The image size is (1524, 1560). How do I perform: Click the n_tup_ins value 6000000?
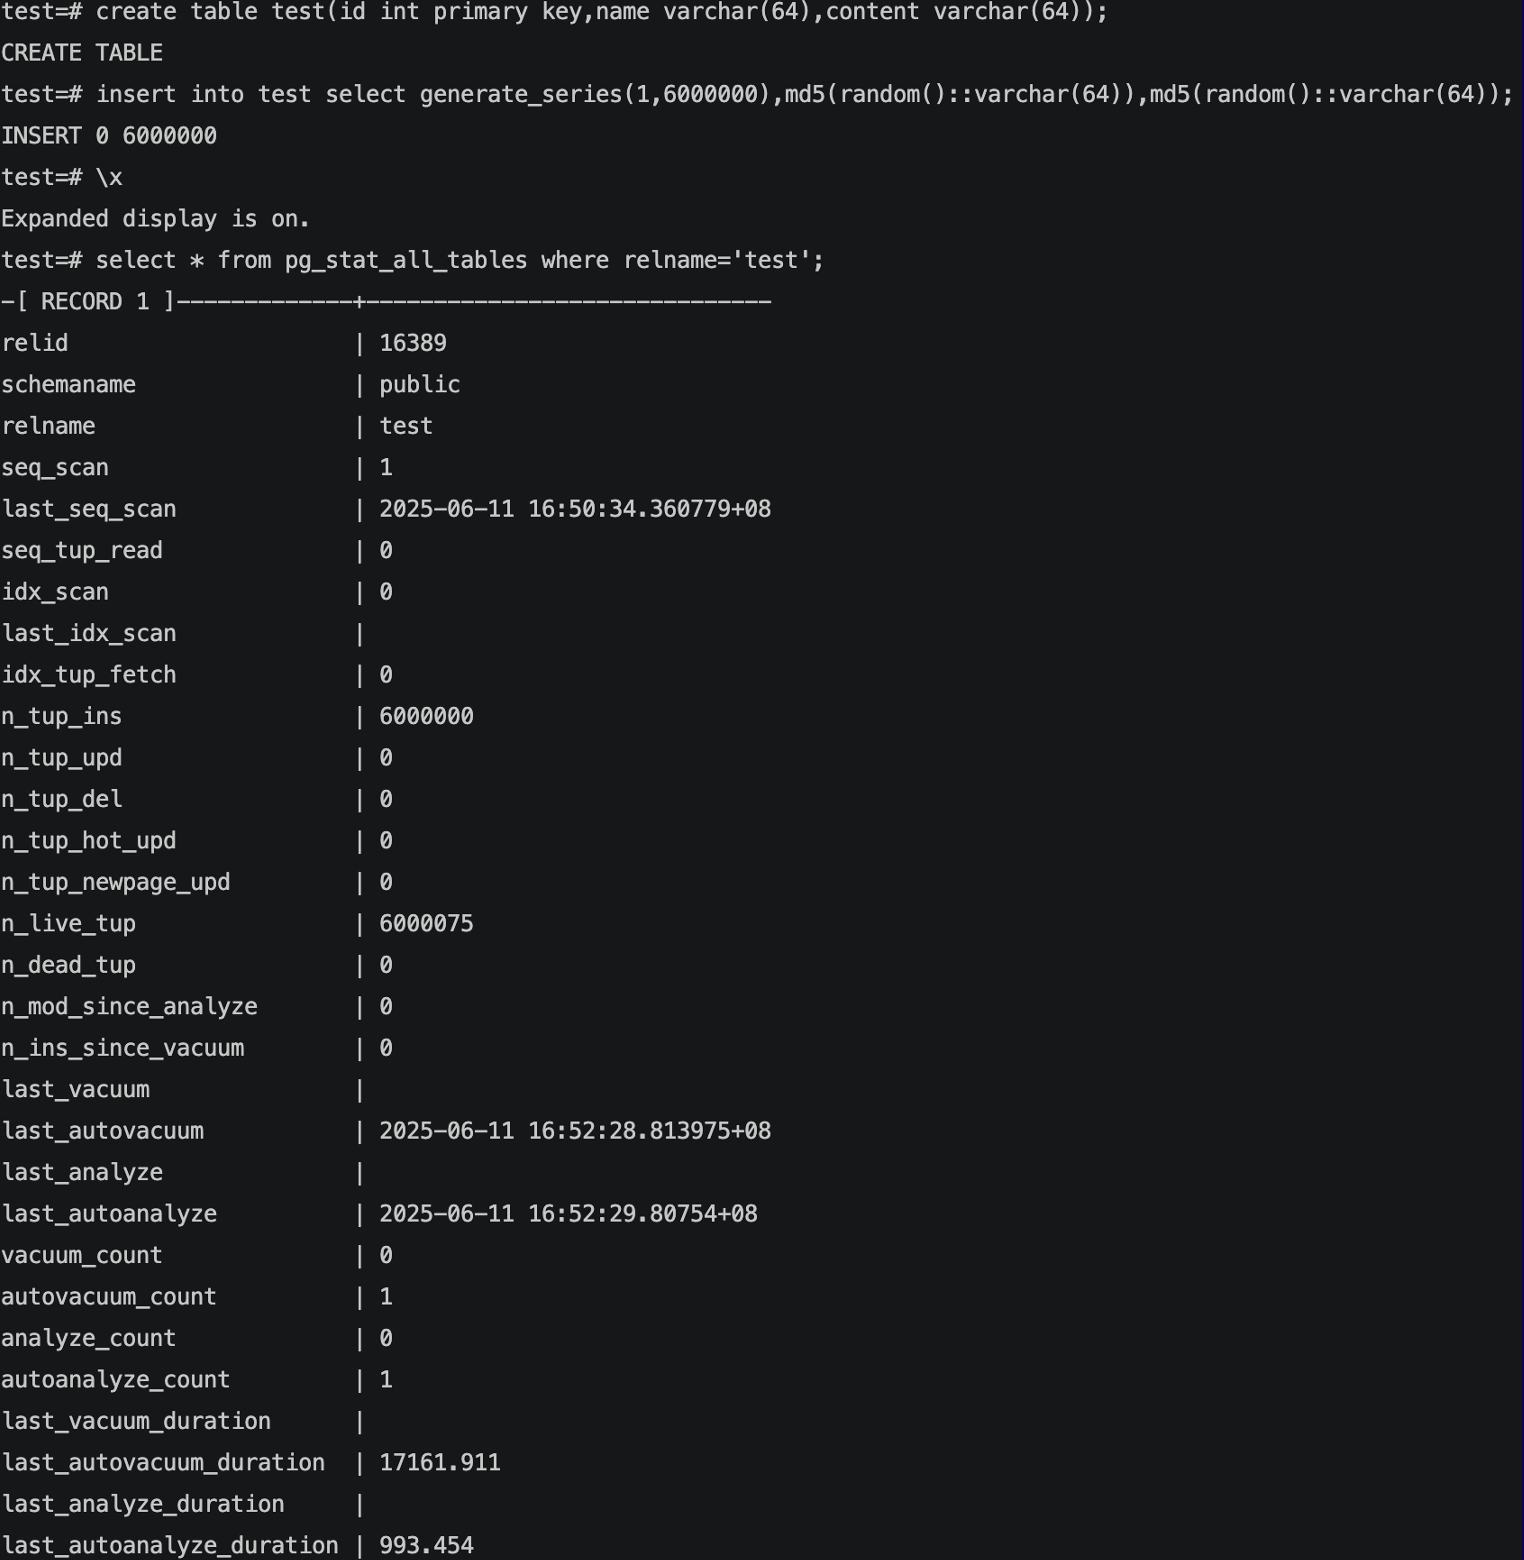pyautogui.click(x=426, y=717)
